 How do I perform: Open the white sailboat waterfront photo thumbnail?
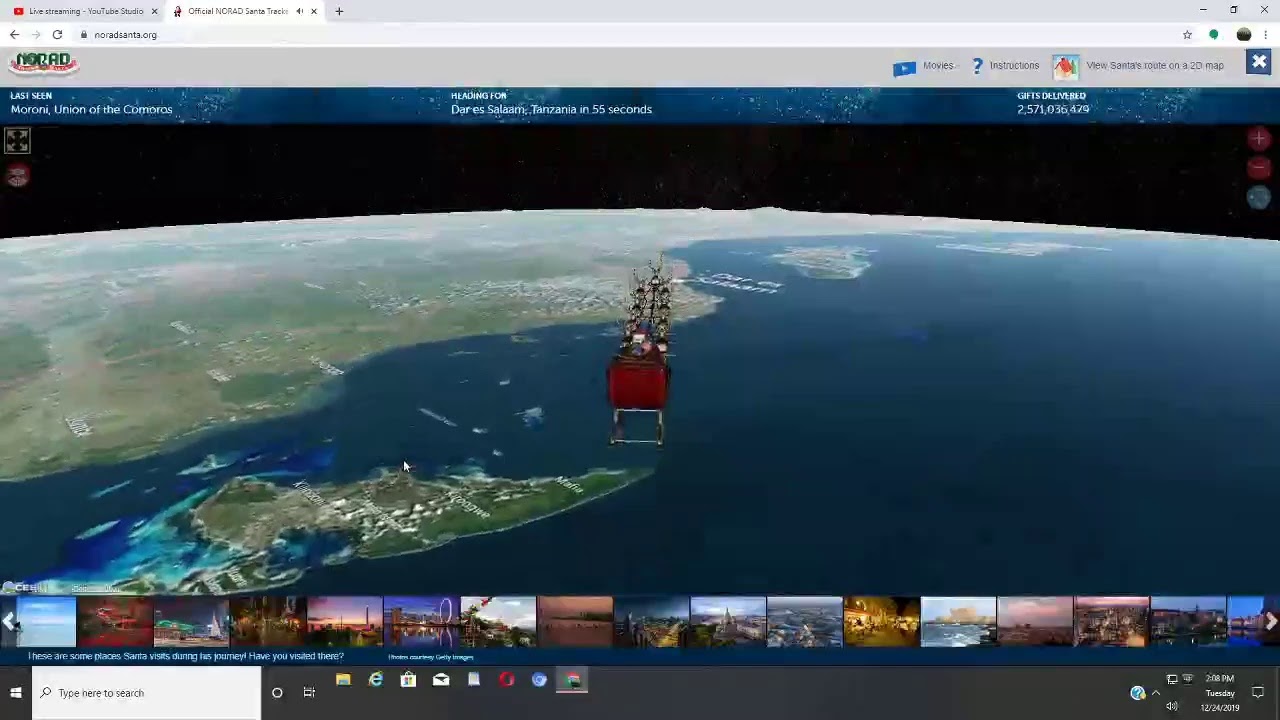point(191,622)
